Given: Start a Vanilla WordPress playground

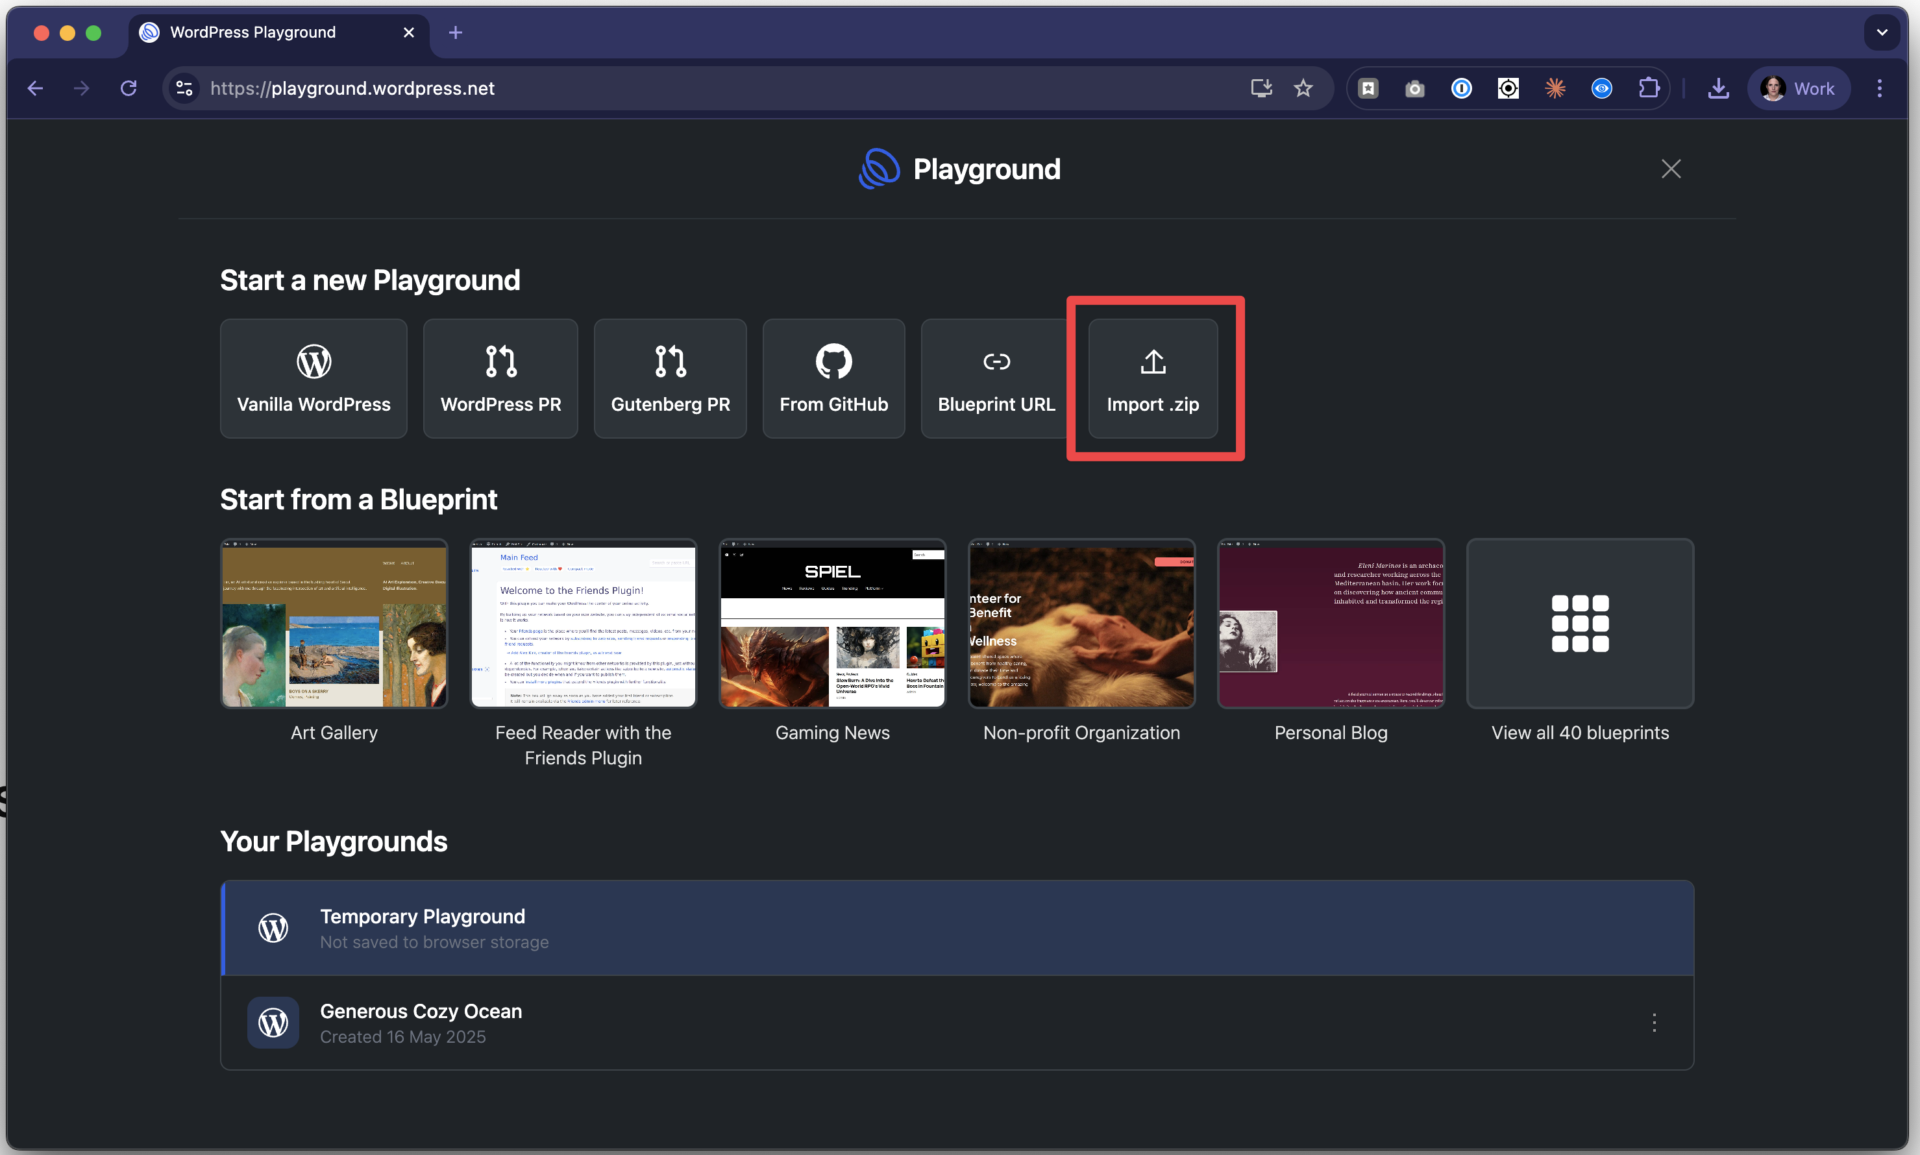Looking at the screenshot, I should point(313,378).
